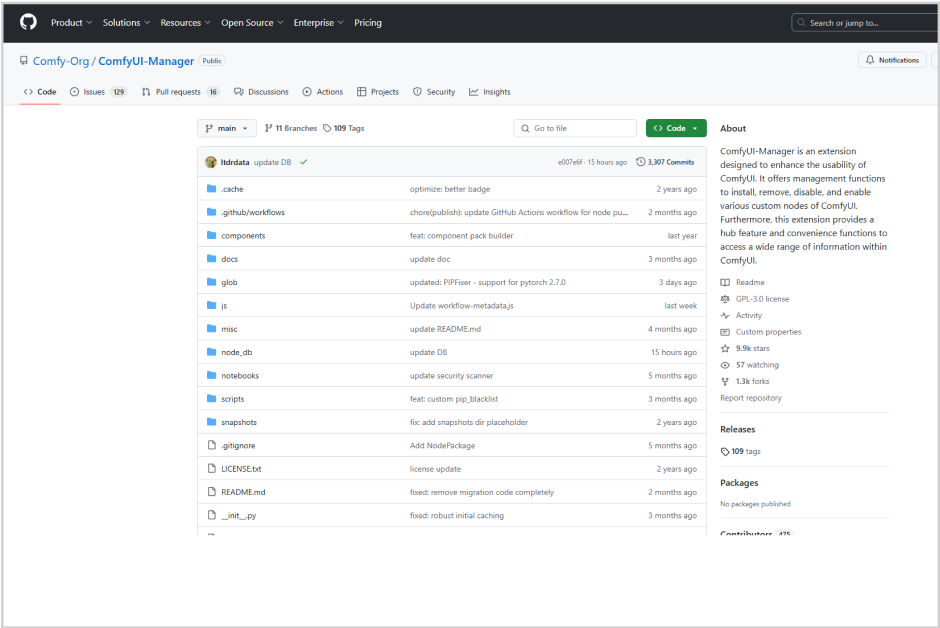Viewport: 940px width, 628px height.
Task: Open ltdrdata author profile link
Action: click(234, 162)
